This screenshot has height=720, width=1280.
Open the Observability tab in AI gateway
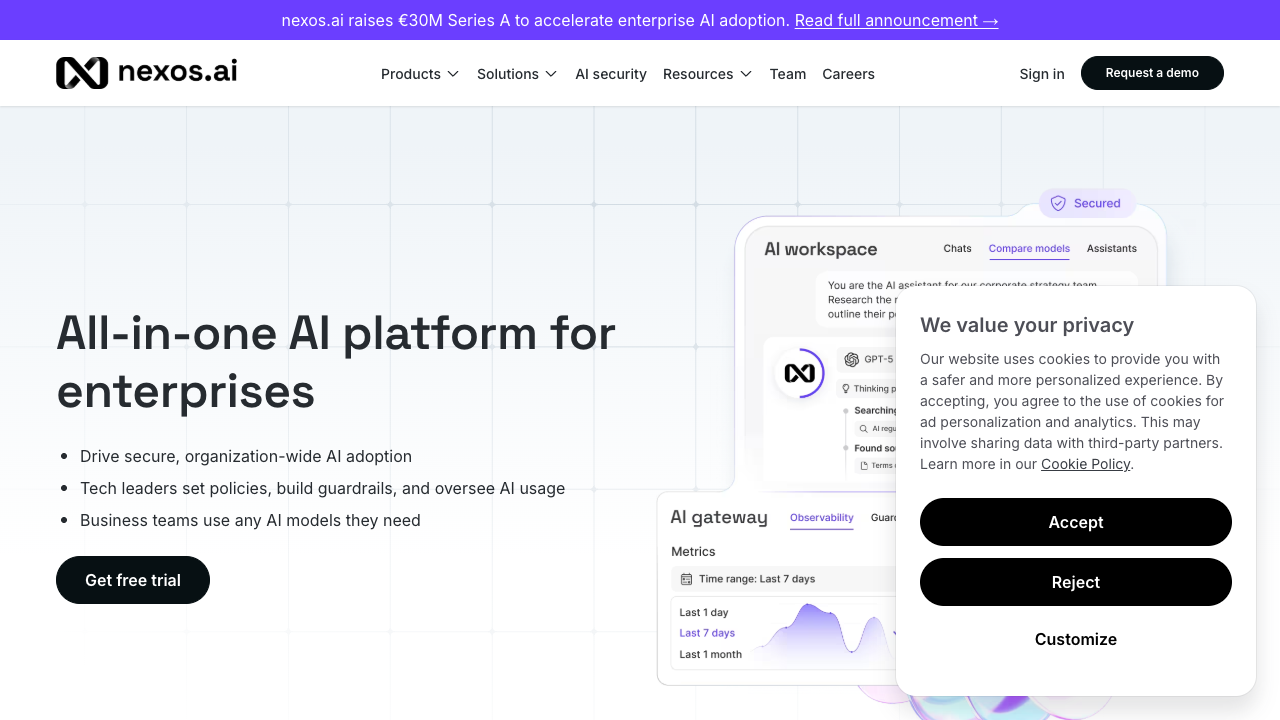point(821,518)
